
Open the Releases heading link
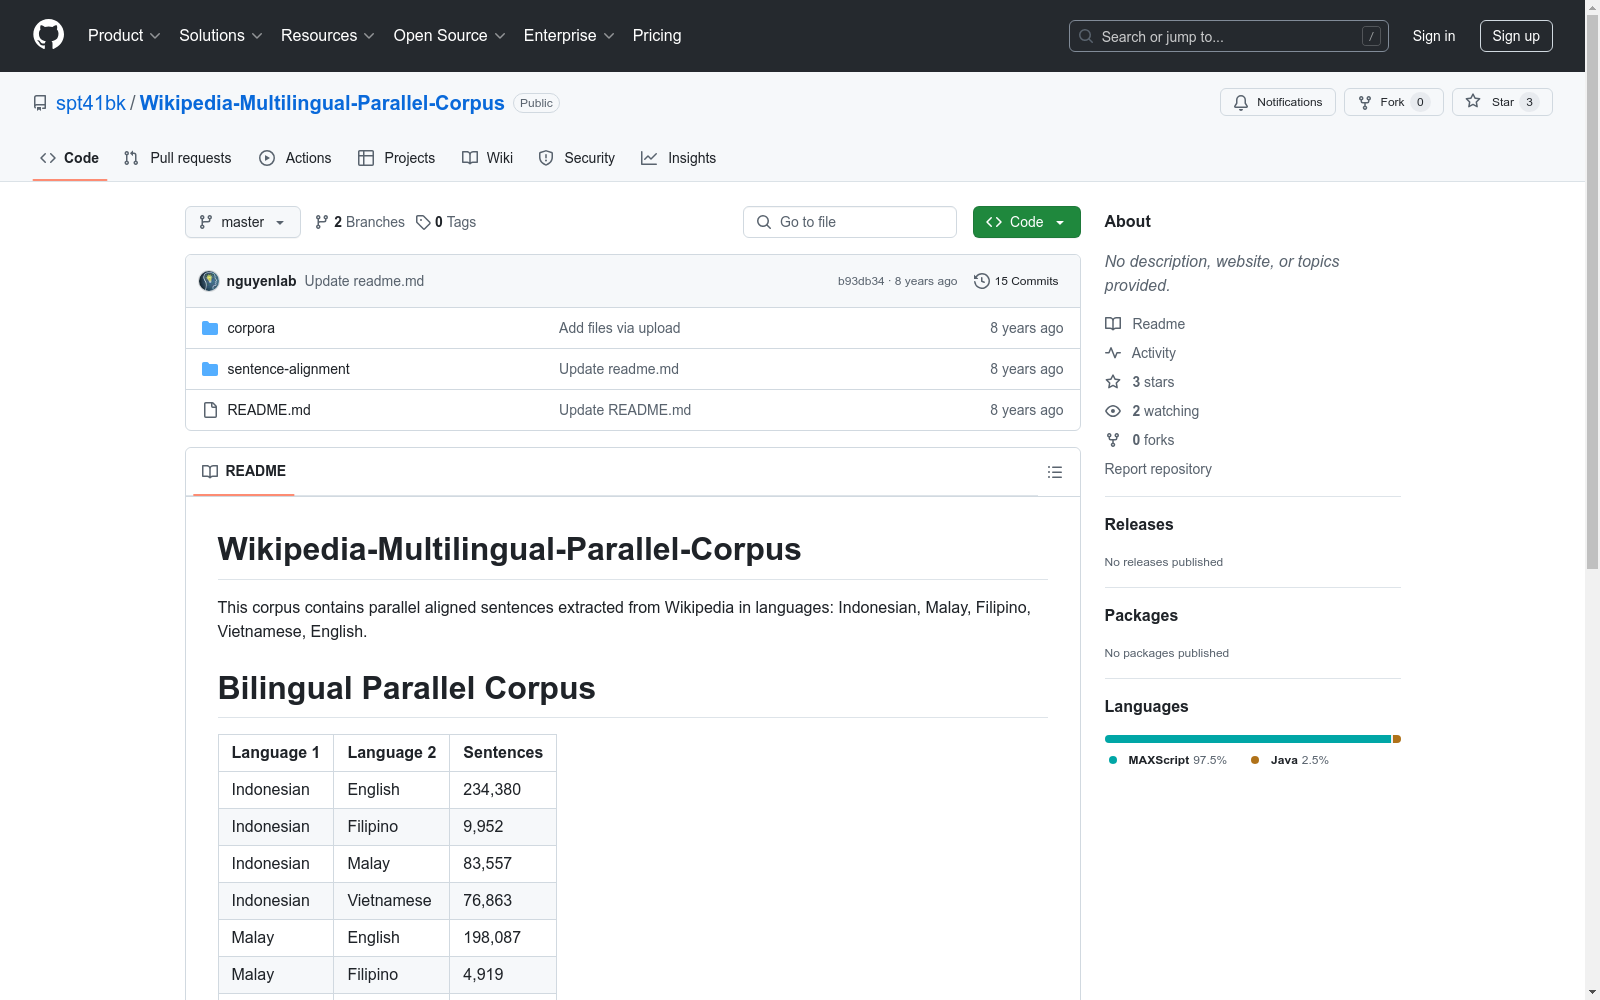1139,524
